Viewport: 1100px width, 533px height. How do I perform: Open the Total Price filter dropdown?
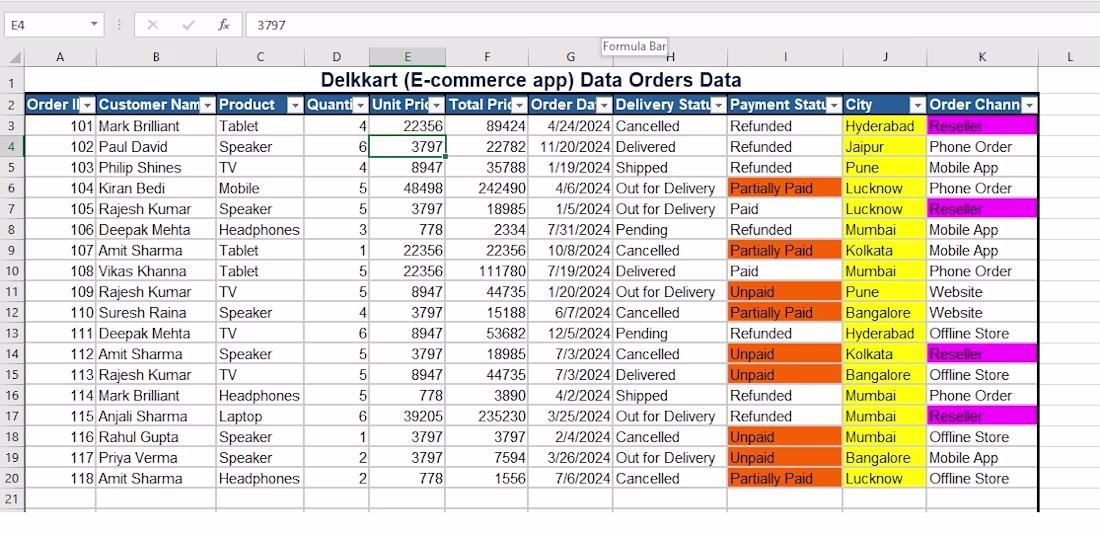coord(519,106)
